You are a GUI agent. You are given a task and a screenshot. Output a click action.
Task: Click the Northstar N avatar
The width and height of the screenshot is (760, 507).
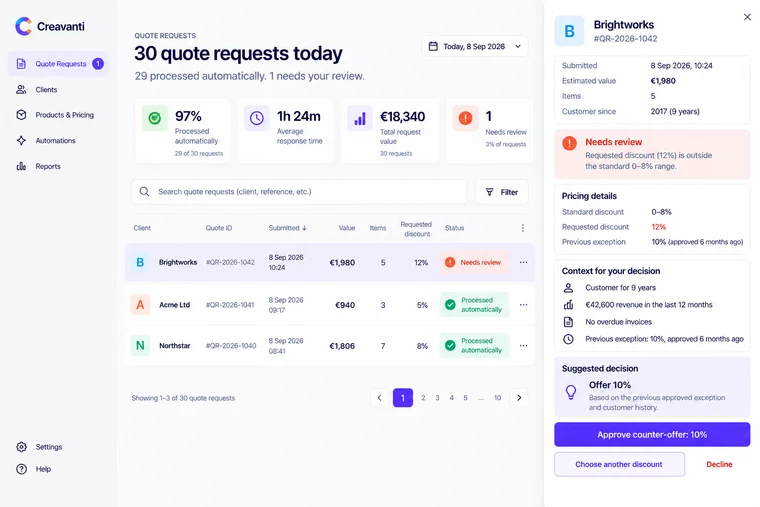click(x=140, y=346)
